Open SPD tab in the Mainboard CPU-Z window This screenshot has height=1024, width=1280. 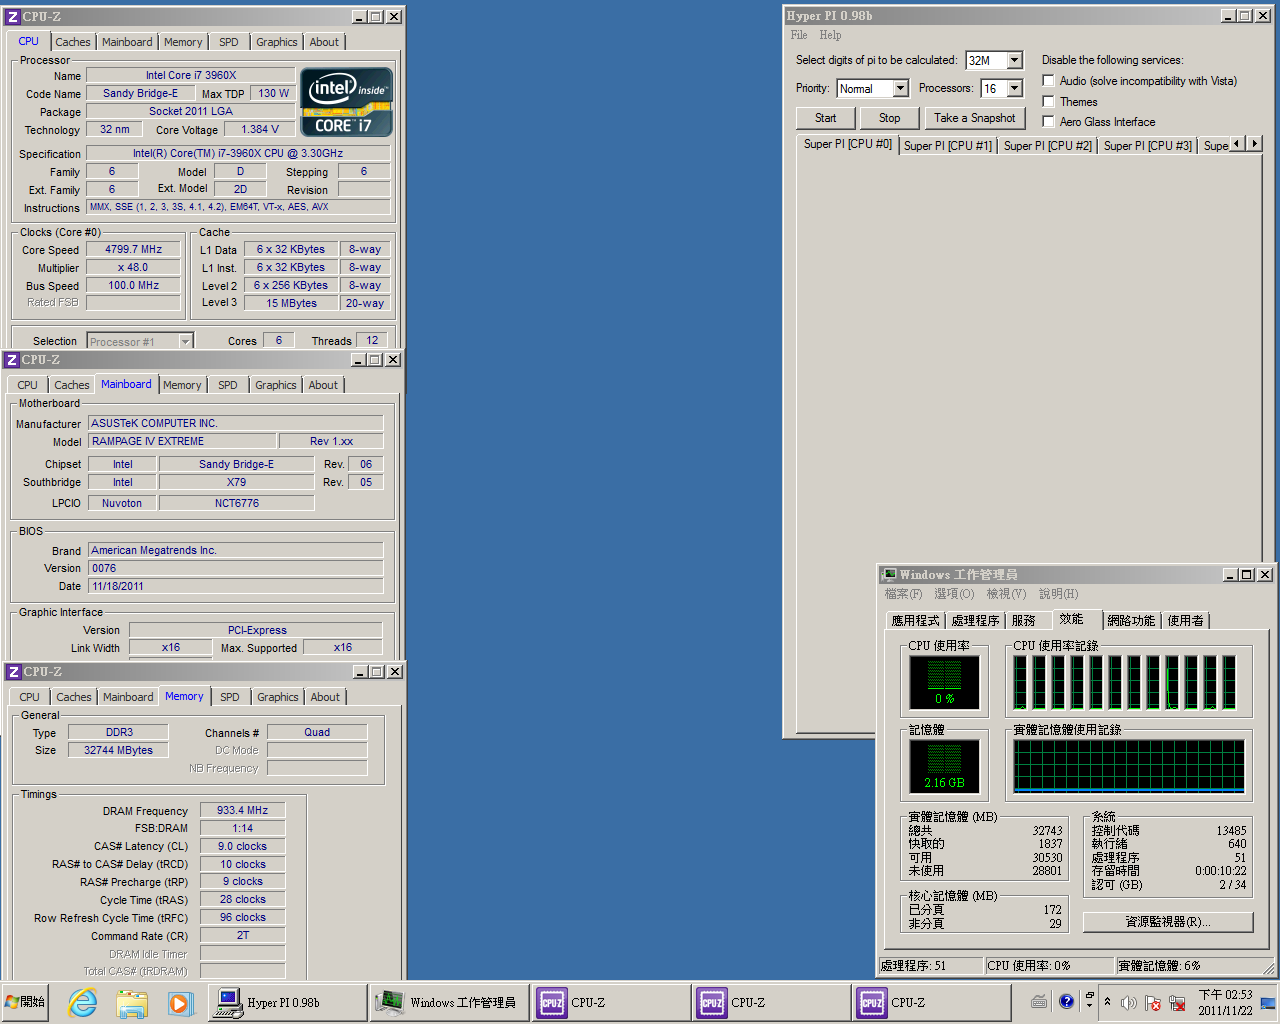tap(228, 385)
